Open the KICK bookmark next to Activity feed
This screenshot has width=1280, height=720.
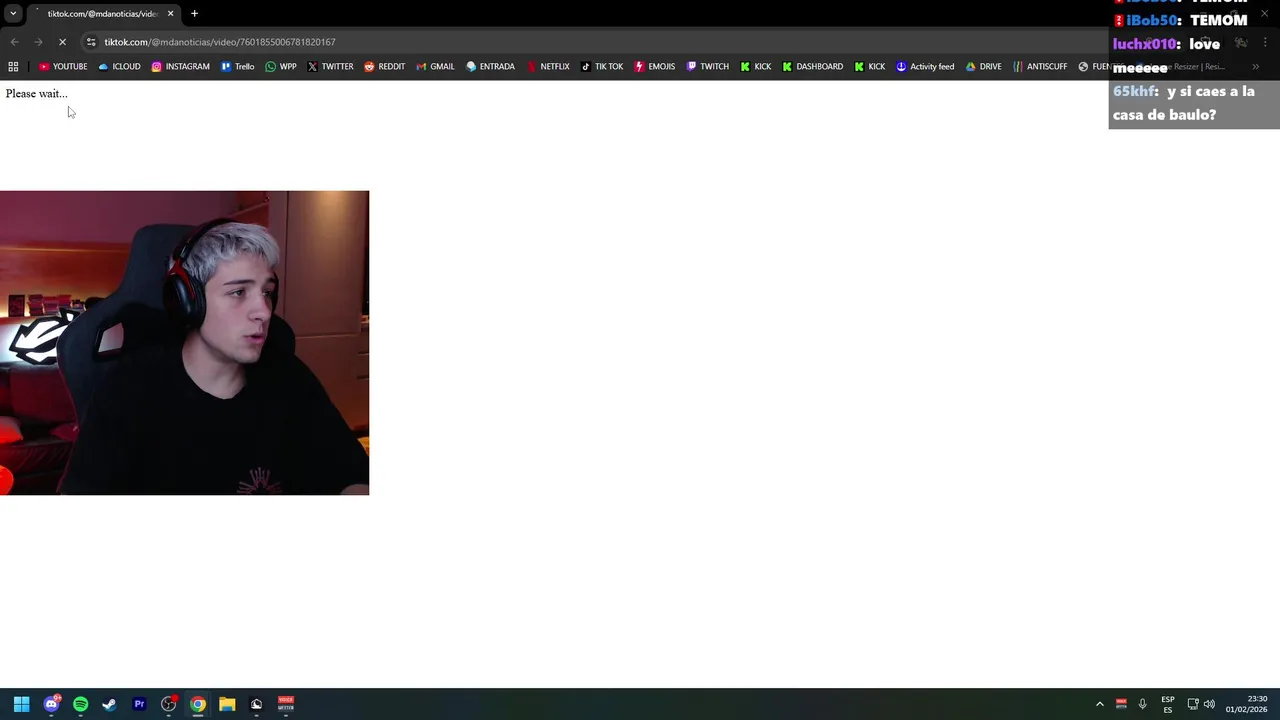869,67
